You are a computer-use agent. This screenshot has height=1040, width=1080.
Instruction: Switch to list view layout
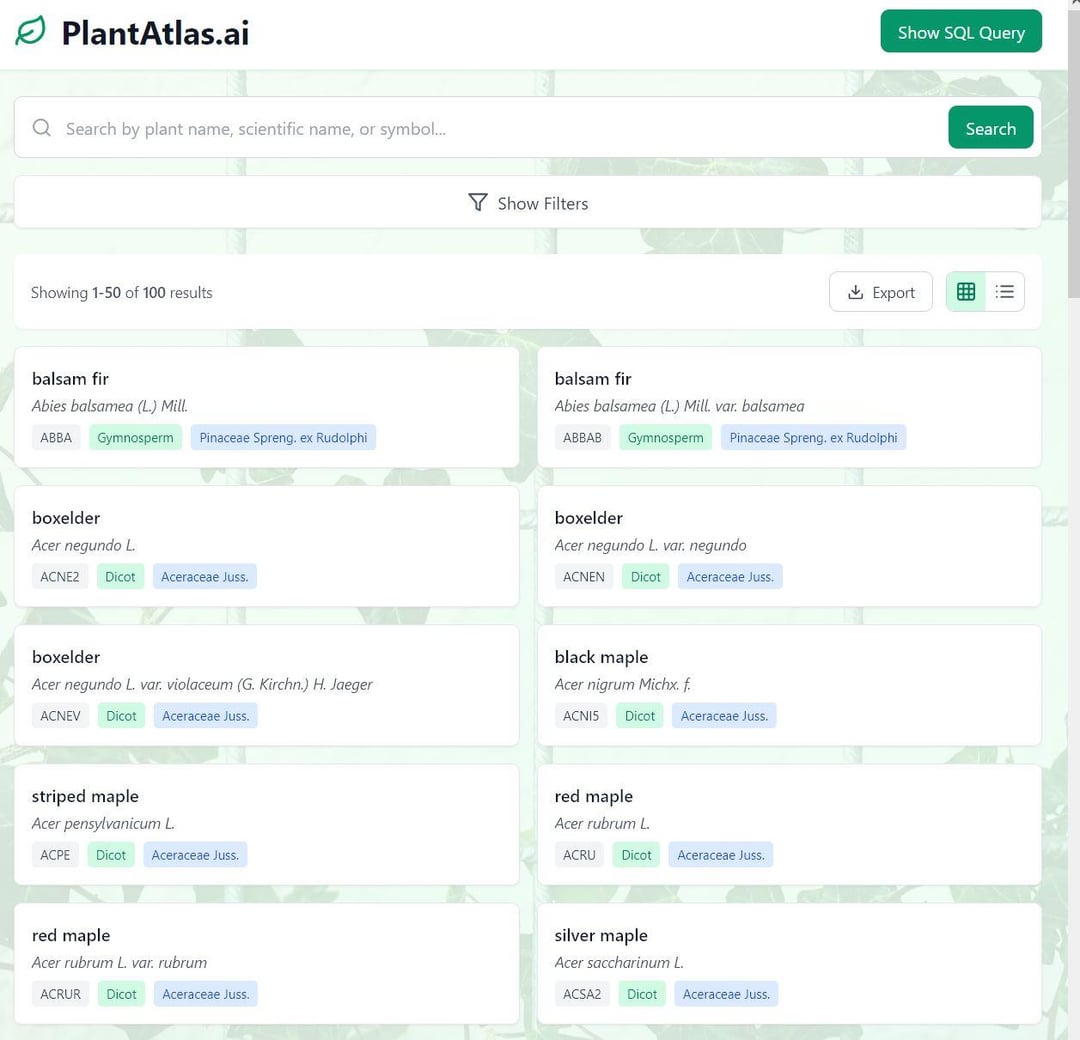click(1004, 292)
